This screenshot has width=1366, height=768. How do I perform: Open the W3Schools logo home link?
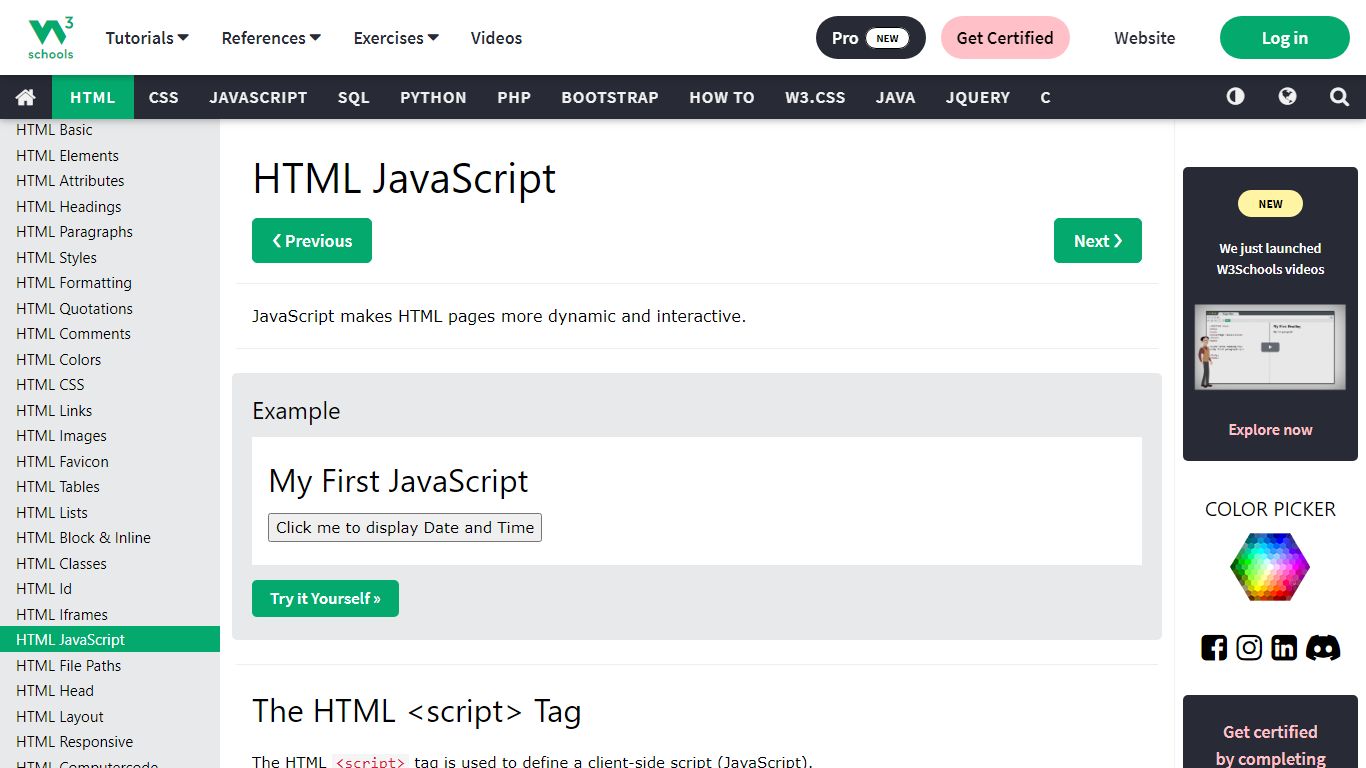pyautogui.click(x=51, y=38)
